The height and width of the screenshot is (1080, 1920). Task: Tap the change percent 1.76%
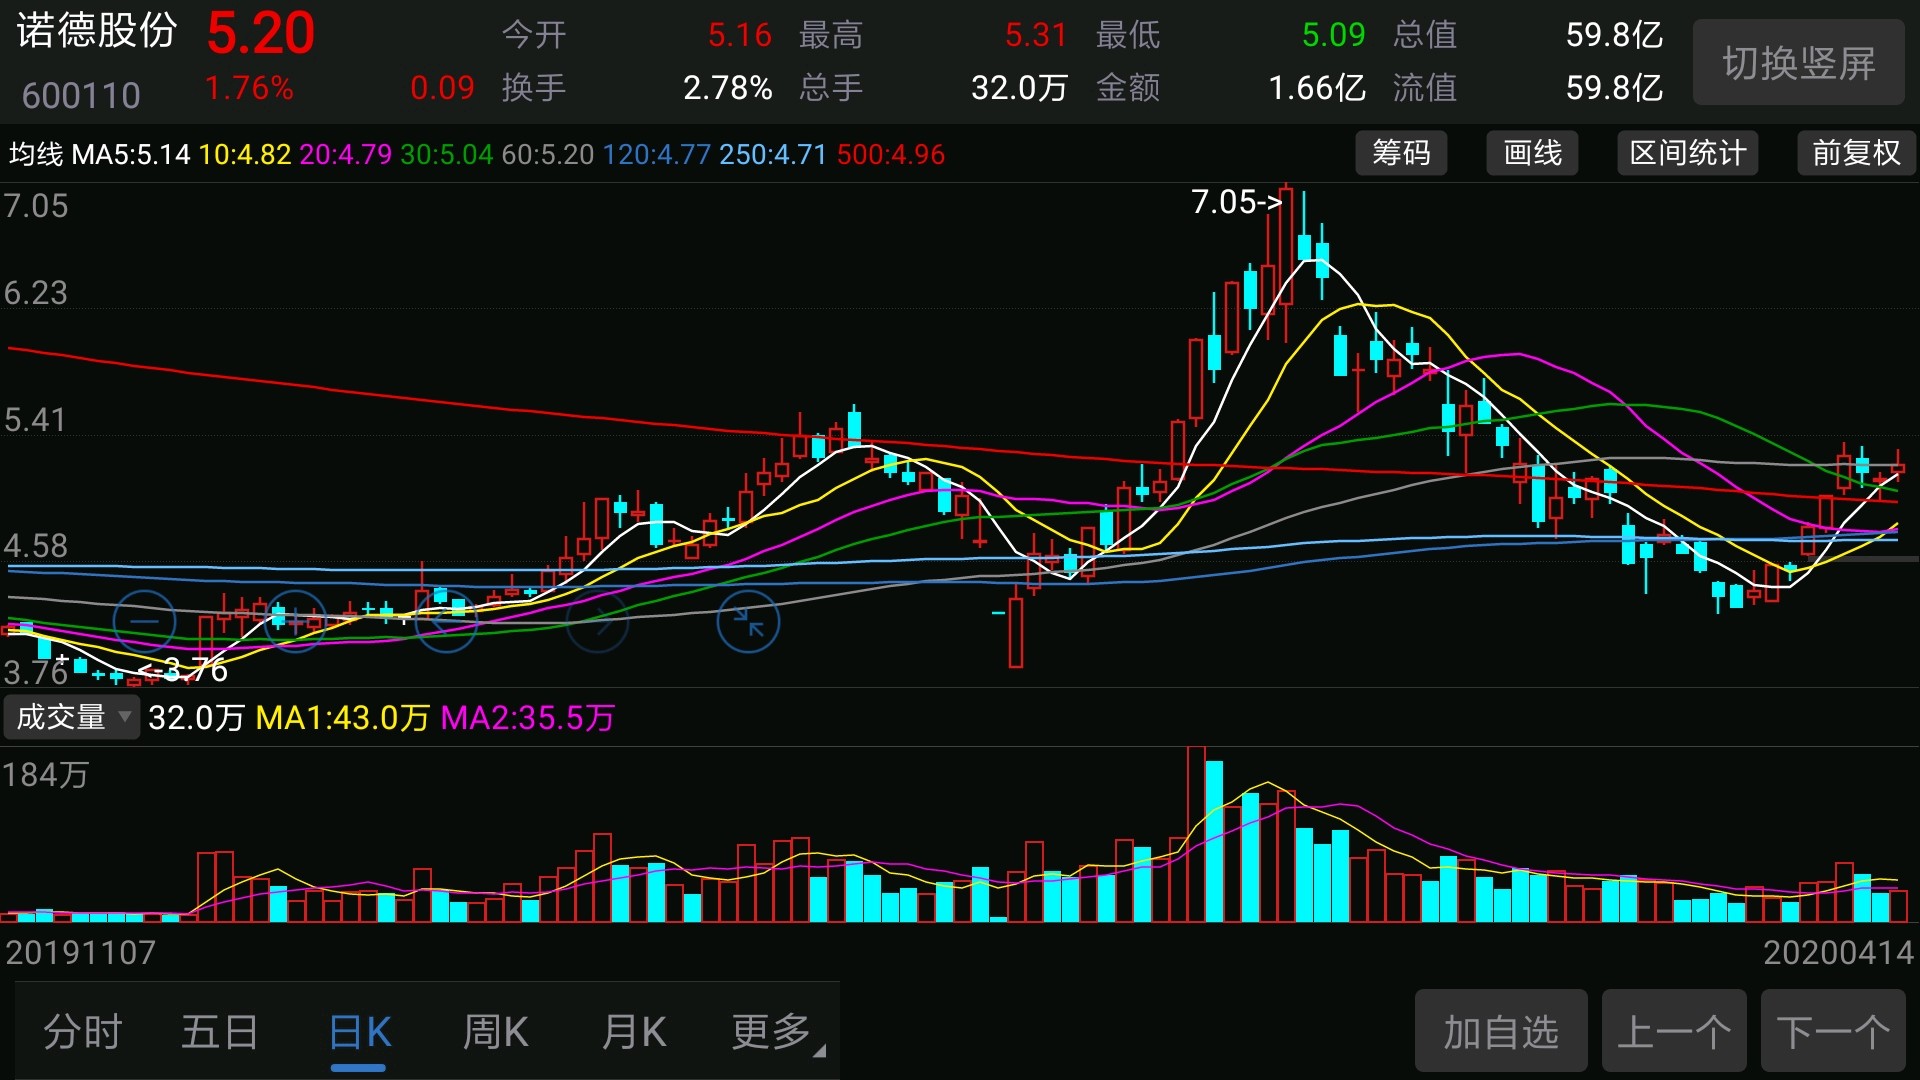[x=249, y=88]
